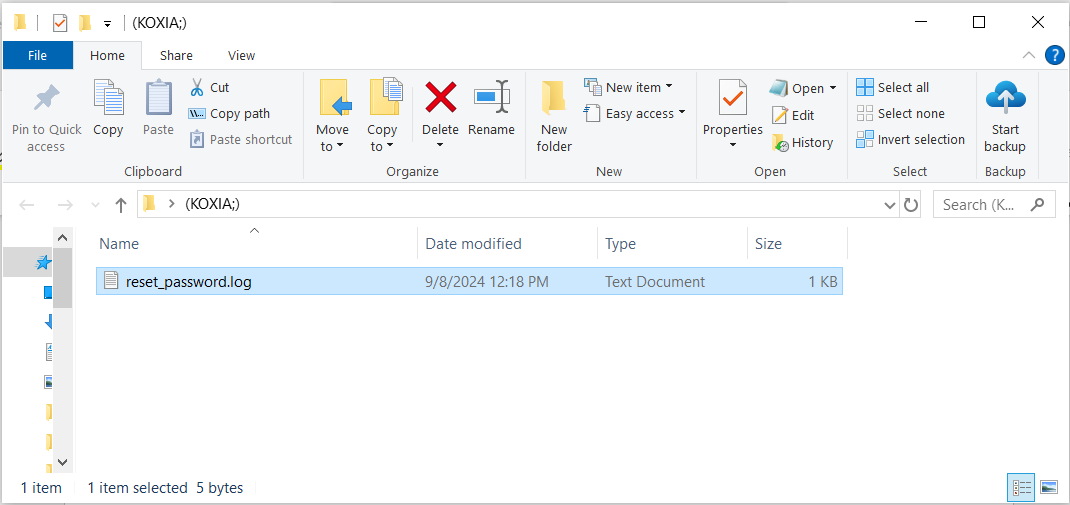Click the address bar path (KOXIA;)
The height and width of the screenshot is (505, 1070).
point(212,204)
